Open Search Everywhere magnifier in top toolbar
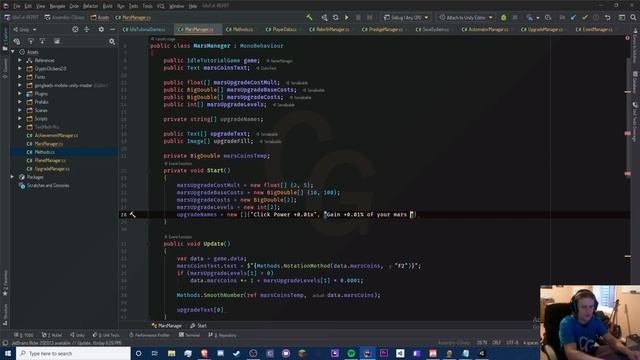 pos(633,18)
